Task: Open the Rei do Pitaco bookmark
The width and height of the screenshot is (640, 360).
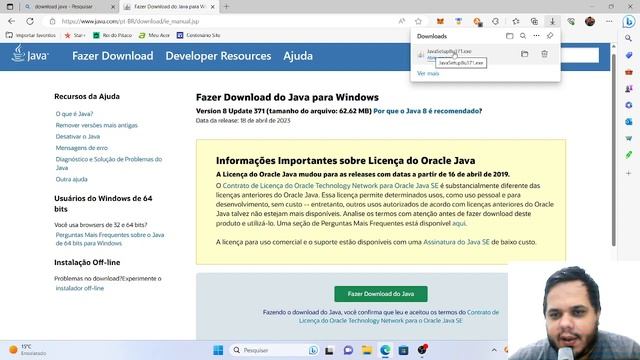Action: pos(112,36)
